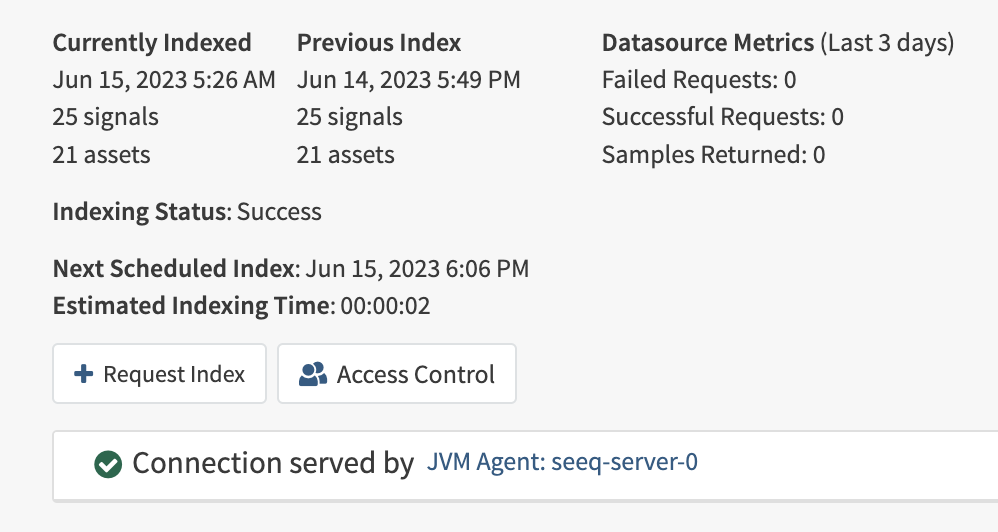Click the Samples Returned: 0 metric
The height and width of the screenshot is (532, 998).
coord(713,155)
